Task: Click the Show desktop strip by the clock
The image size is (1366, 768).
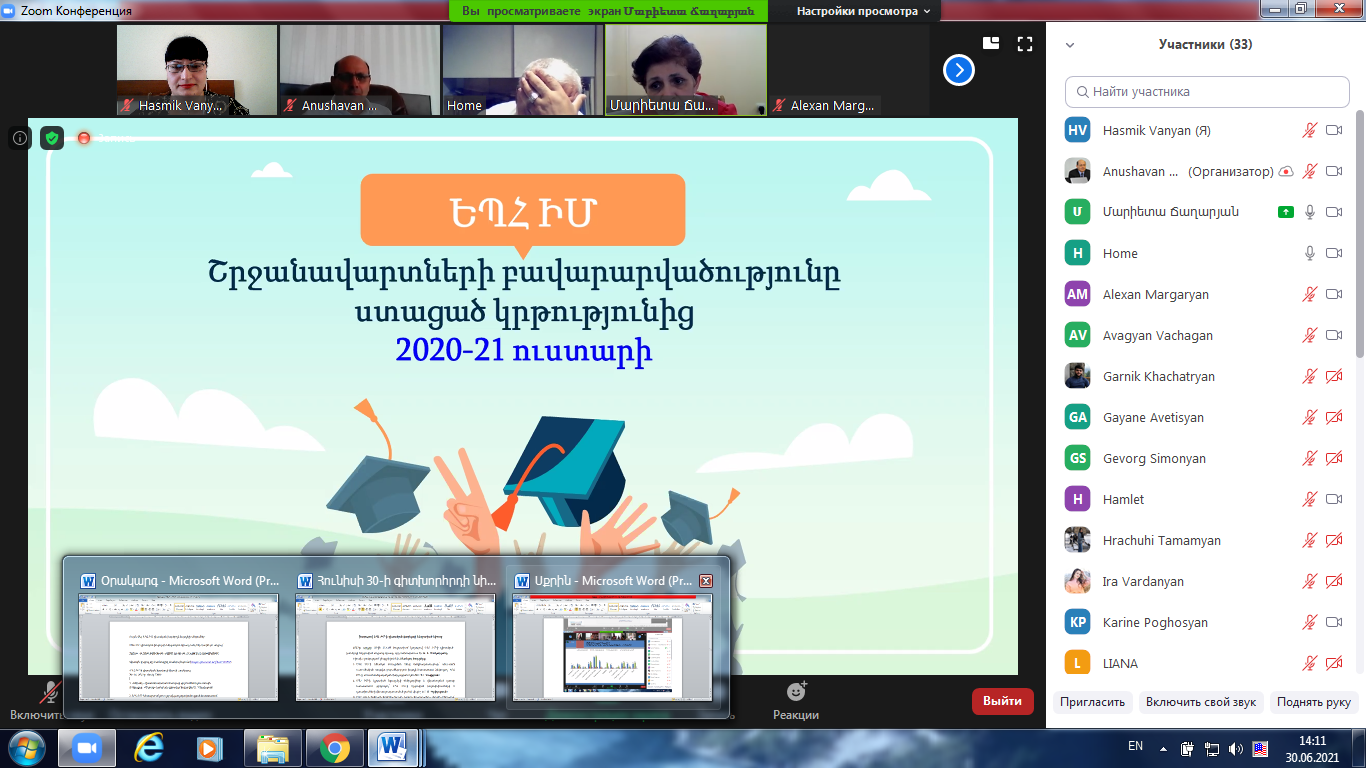Action: (1359, 748)
